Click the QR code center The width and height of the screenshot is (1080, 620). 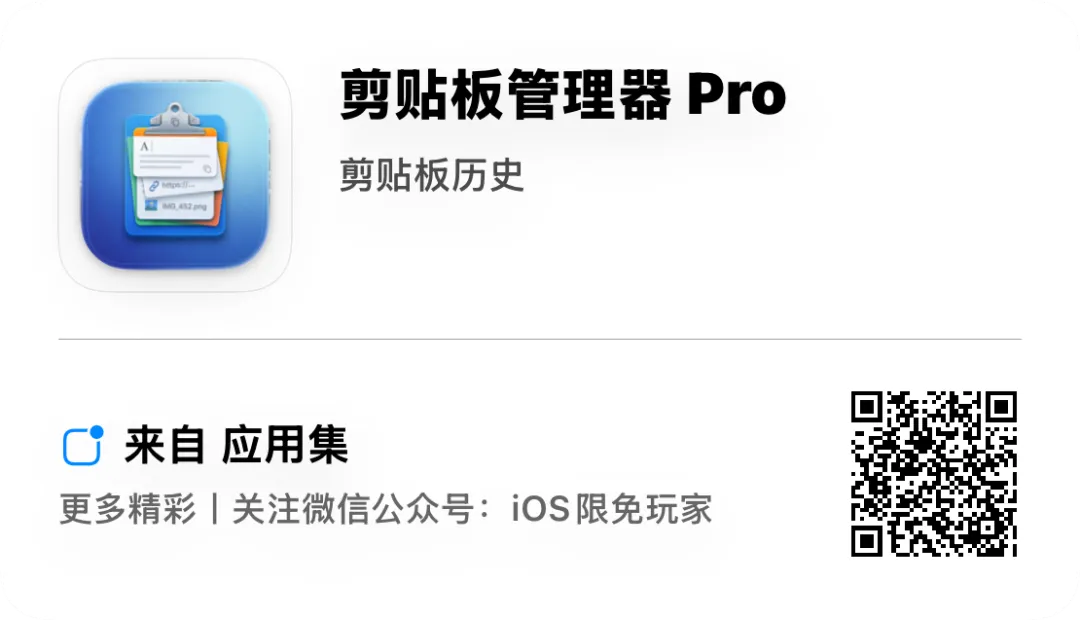tap(934, 474)
